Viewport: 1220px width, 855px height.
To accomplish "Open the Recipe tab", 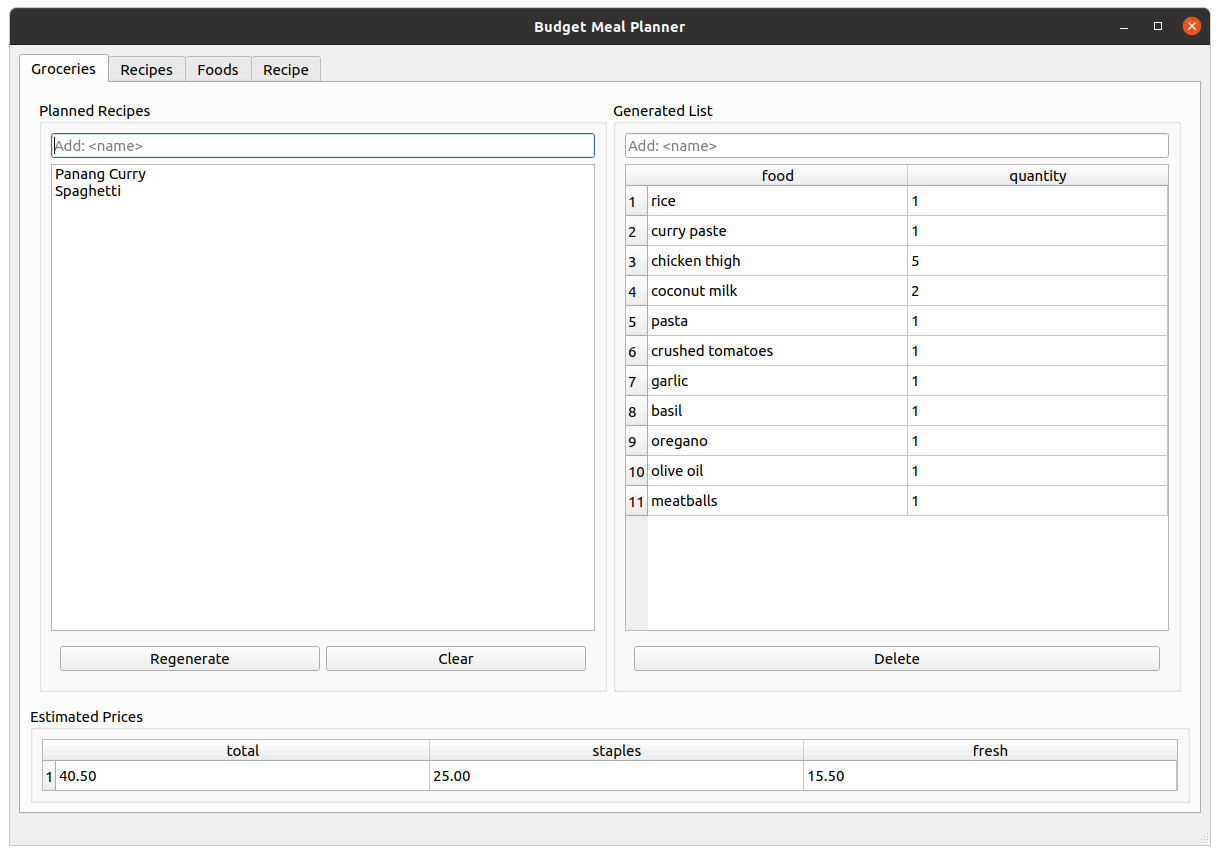I will pos(286,70).
